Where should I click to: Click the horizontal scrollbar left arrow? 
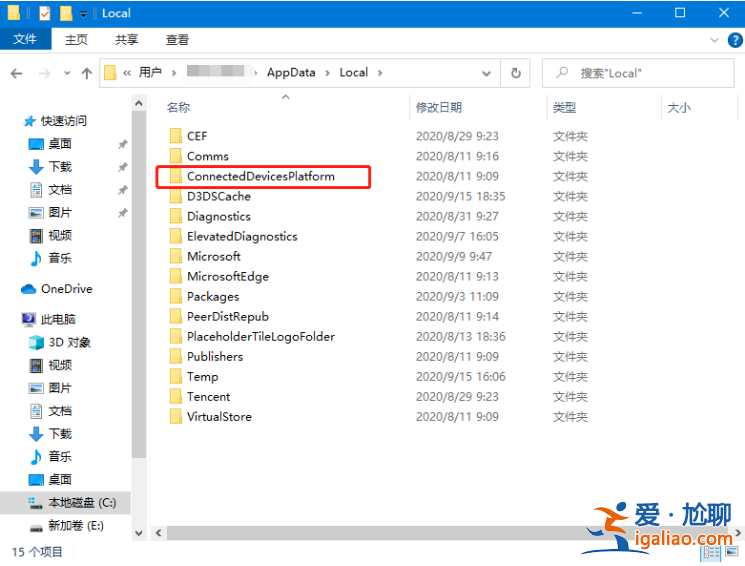click(x=159, y=533)
